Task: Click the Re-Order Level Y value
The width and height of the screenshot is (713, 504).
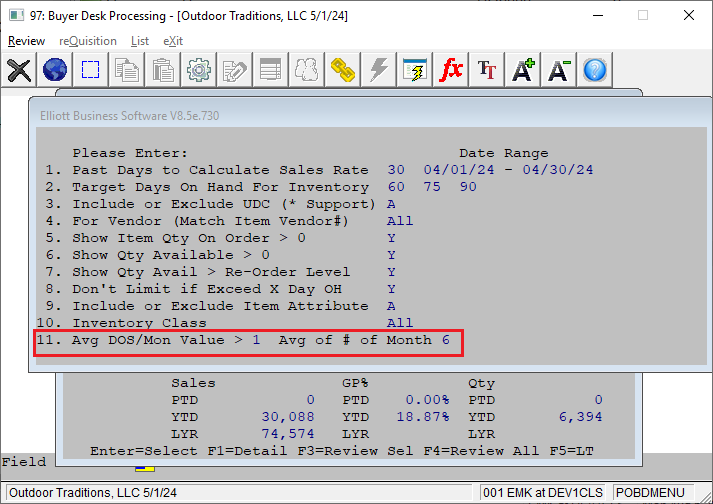Action: (x=391, y=272)
